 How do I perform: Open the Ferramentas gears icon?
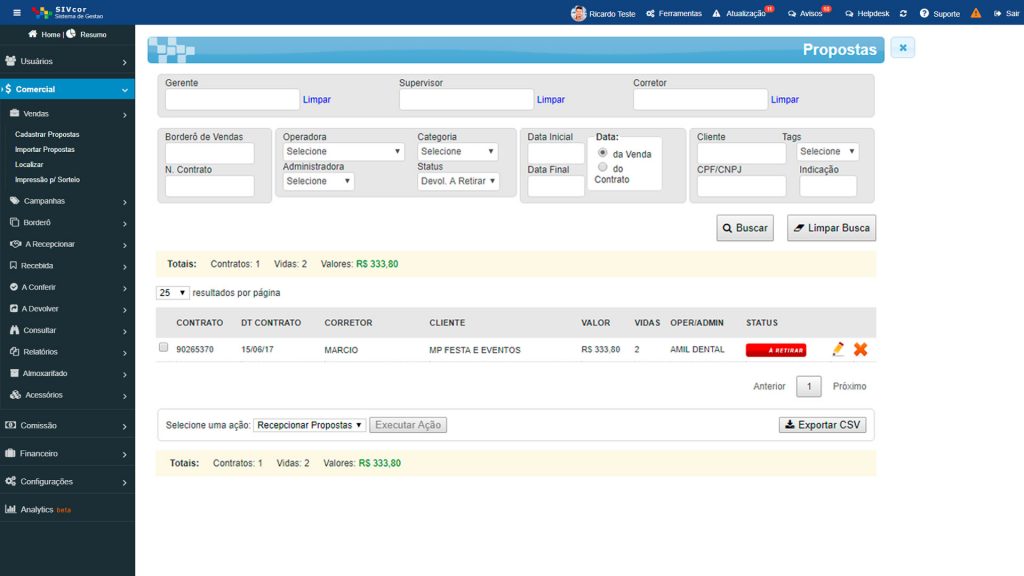[x=650, y=13]
